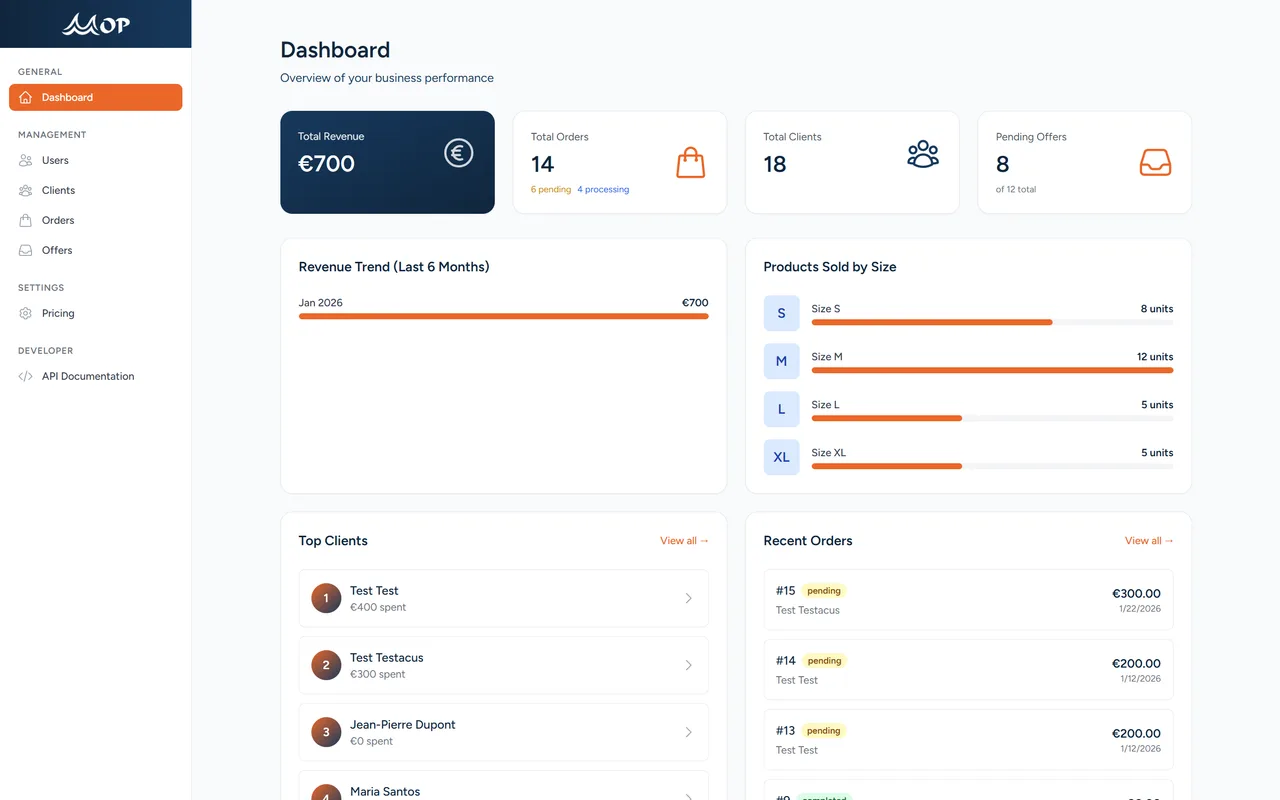Open the Total Clients card
Screen dimensions: 1280x800
852,162
